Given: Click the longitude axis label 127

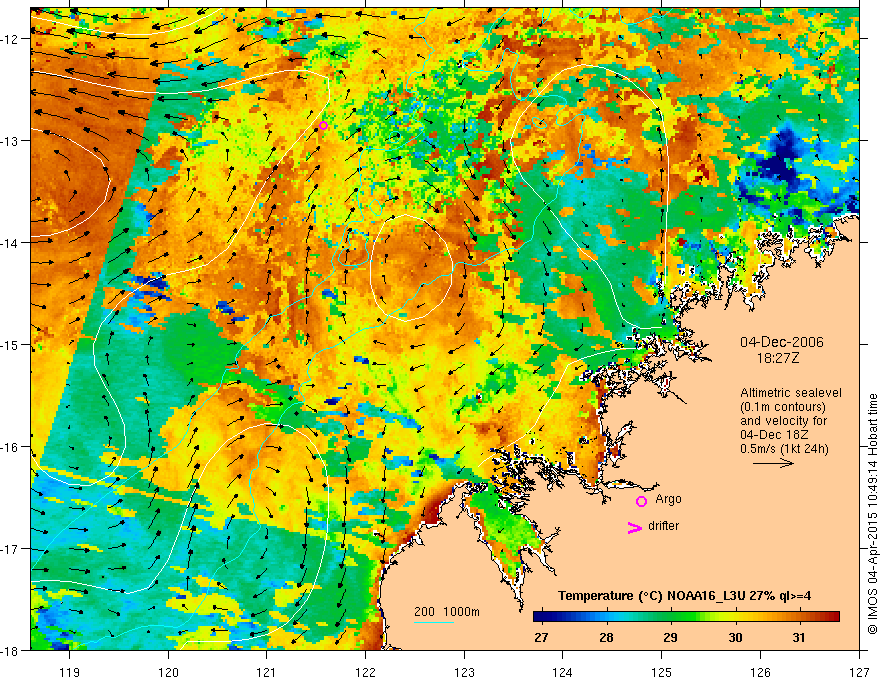Looking at the screenshot, I should [859, 672].
